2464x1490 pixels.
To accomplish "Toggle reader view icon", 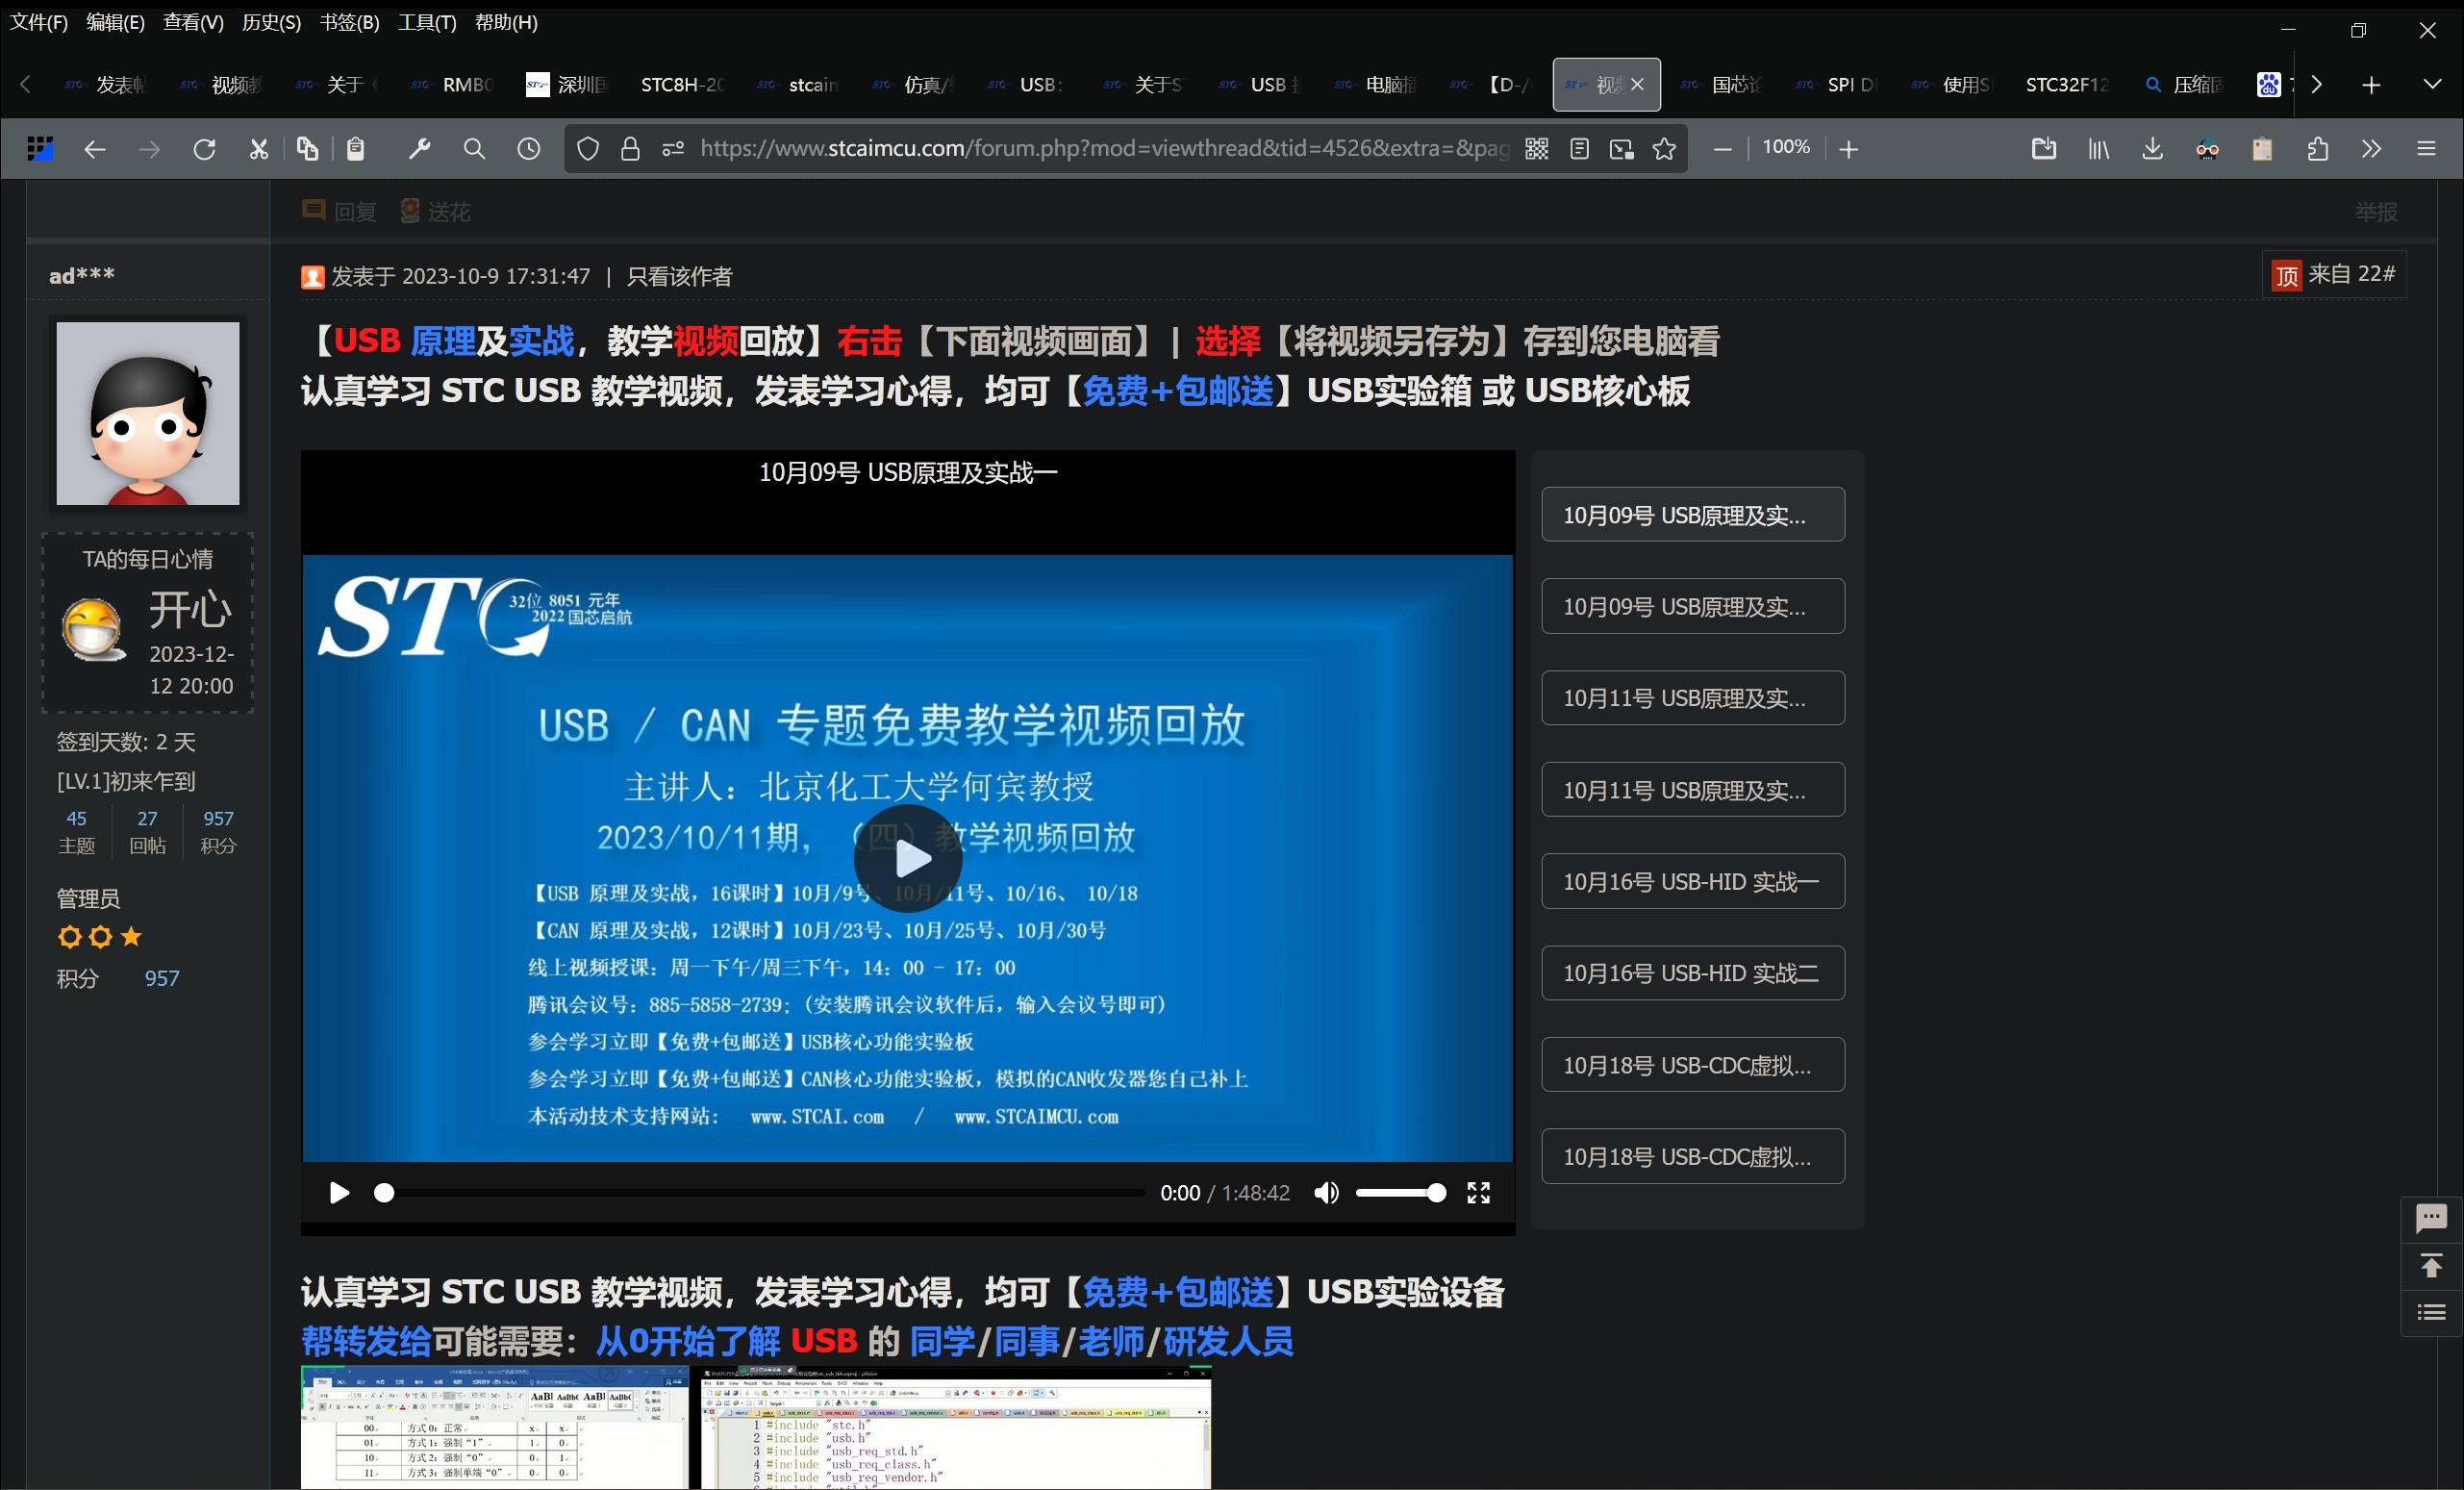I will pos(1580,149).
